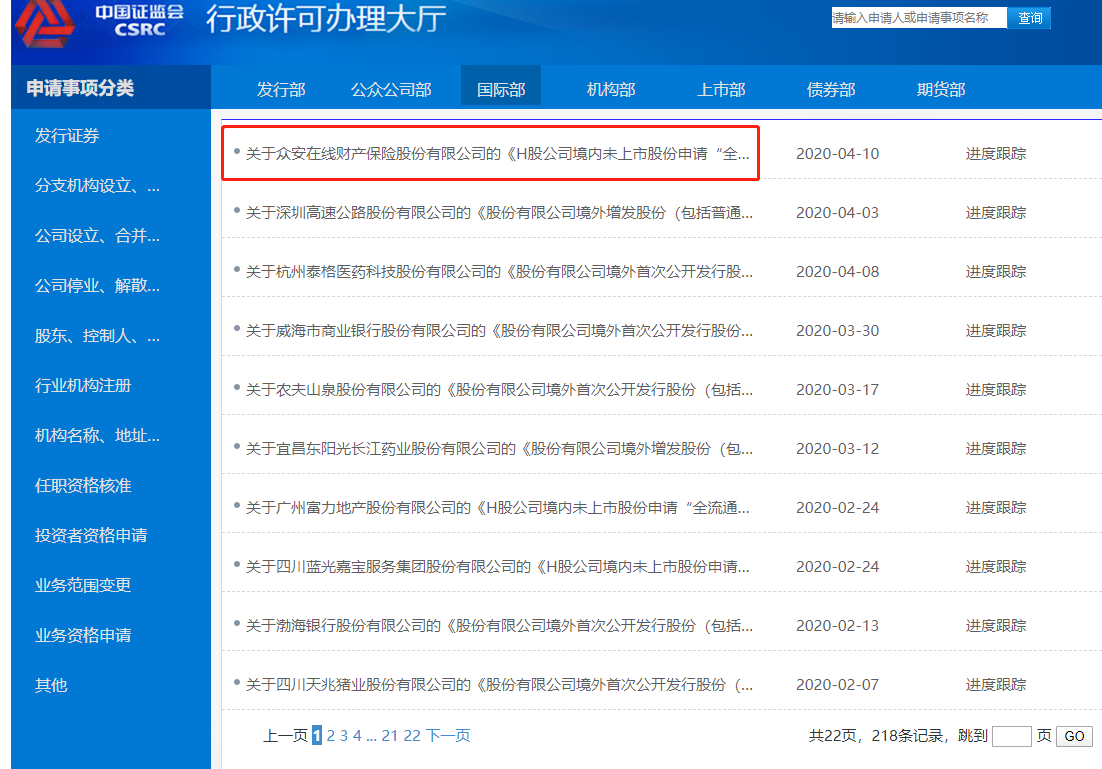Screen dimensions: 1102x769
Task: Click 进度跟踪 for the 2020-03-30 row
Action: (x=996, y=331)
